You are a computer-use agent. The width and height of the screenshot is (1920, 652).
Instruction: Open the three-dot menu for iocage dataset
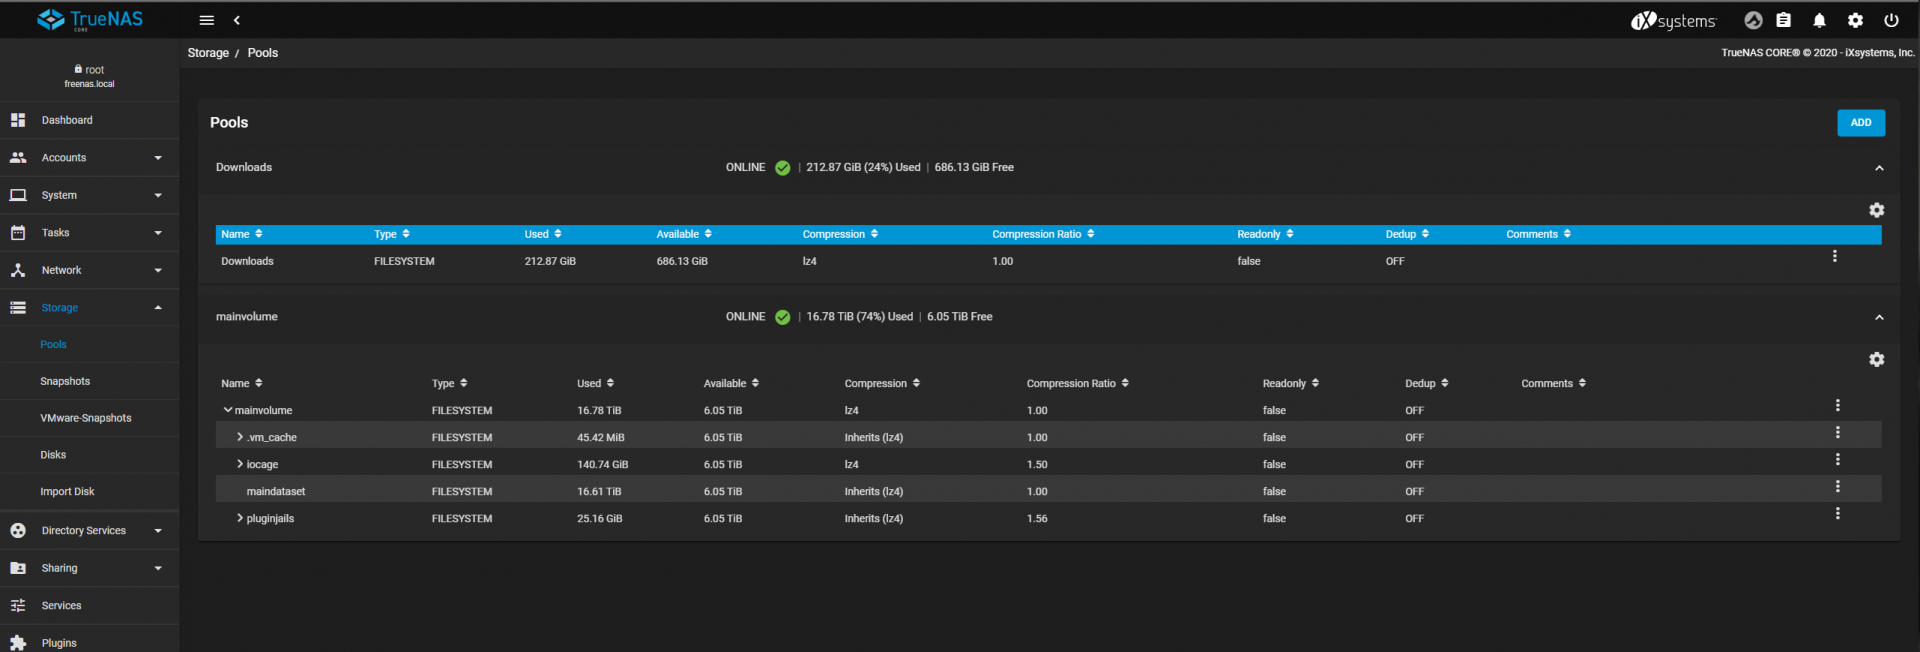1837,460
